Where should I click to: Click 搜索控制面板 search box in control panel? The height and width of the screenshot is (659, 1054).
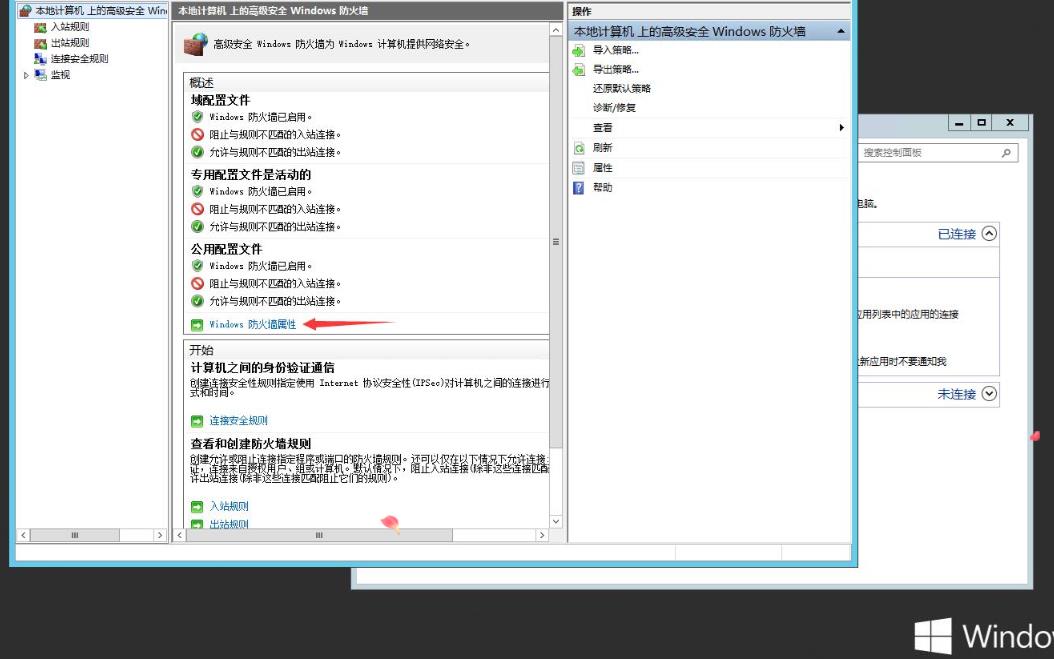coord(937,153)
